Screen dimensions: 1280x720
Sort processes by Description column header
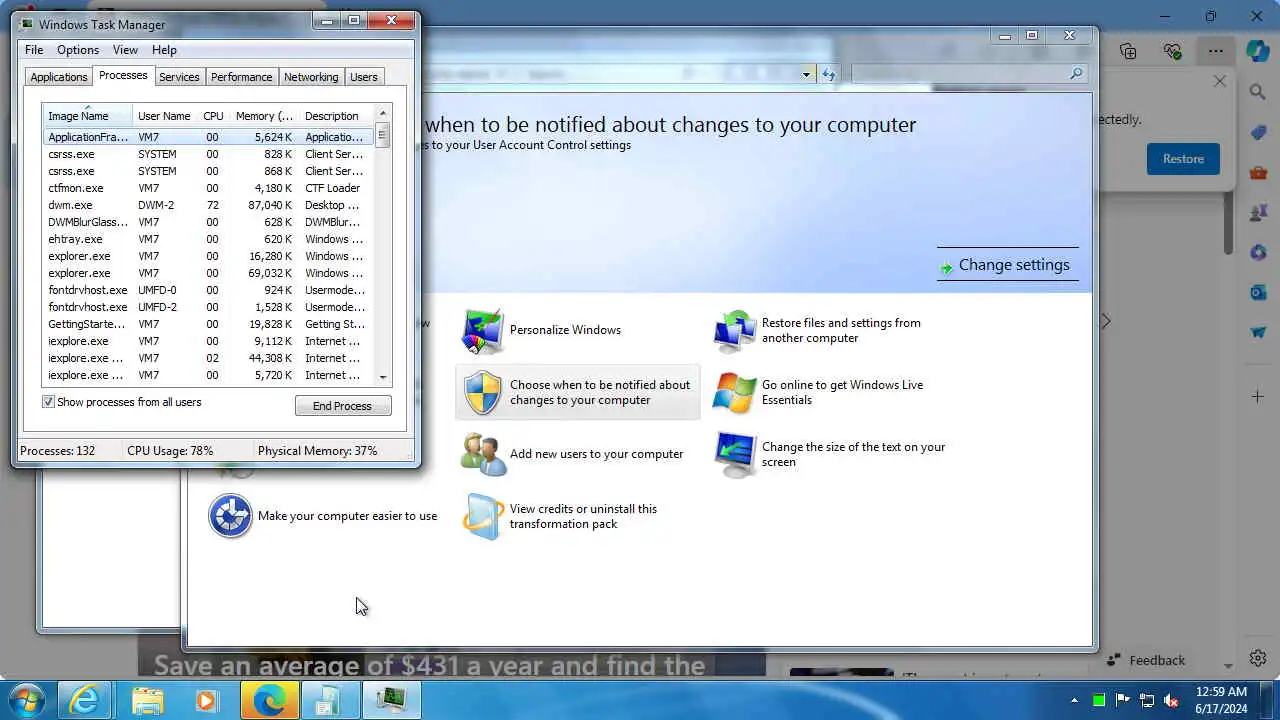click(x=335, y=116)
